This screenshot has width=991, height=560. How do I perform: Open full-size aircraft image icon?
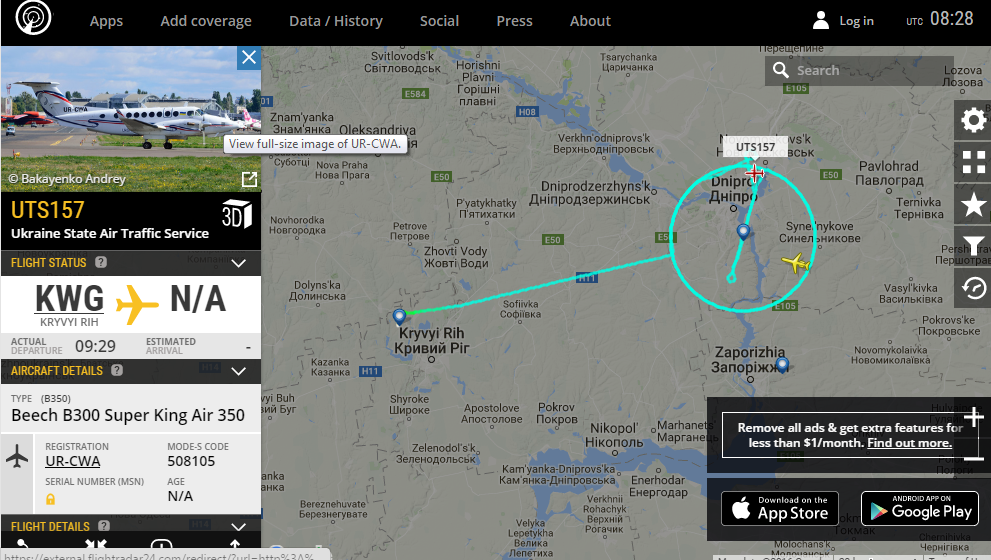pos(250,180)
